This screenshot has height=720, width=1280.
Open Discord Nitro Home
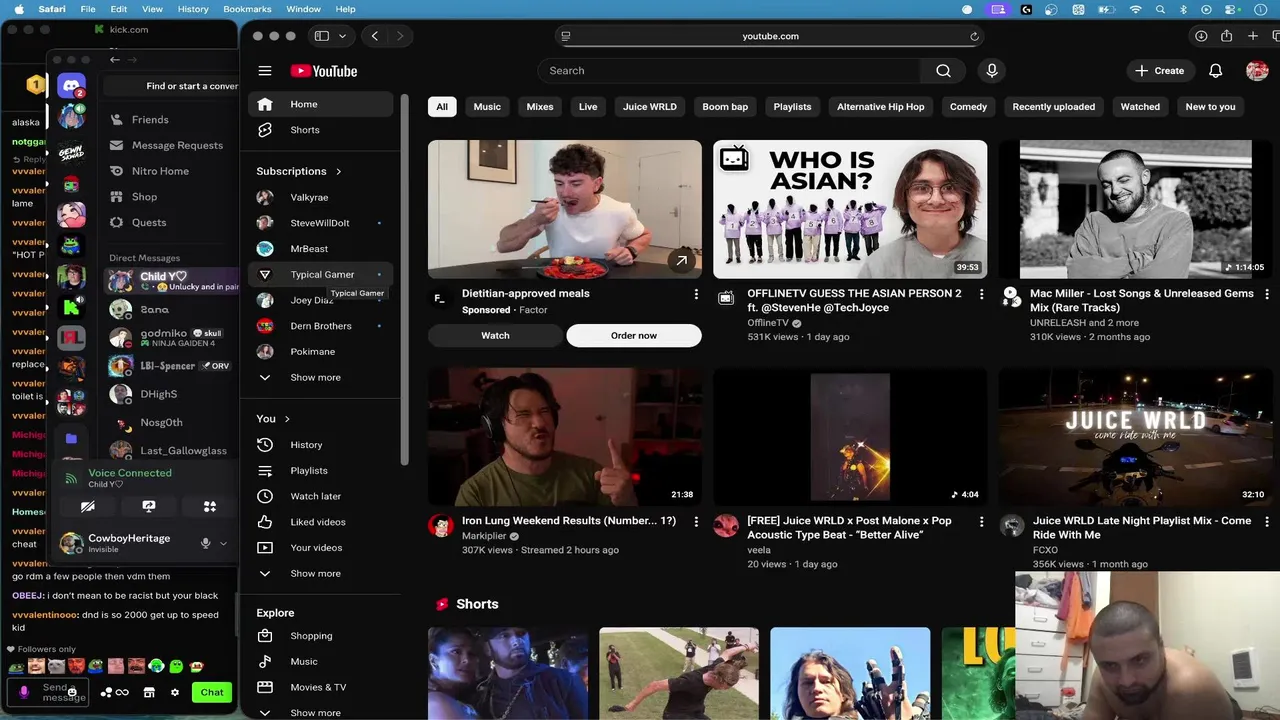167,171
